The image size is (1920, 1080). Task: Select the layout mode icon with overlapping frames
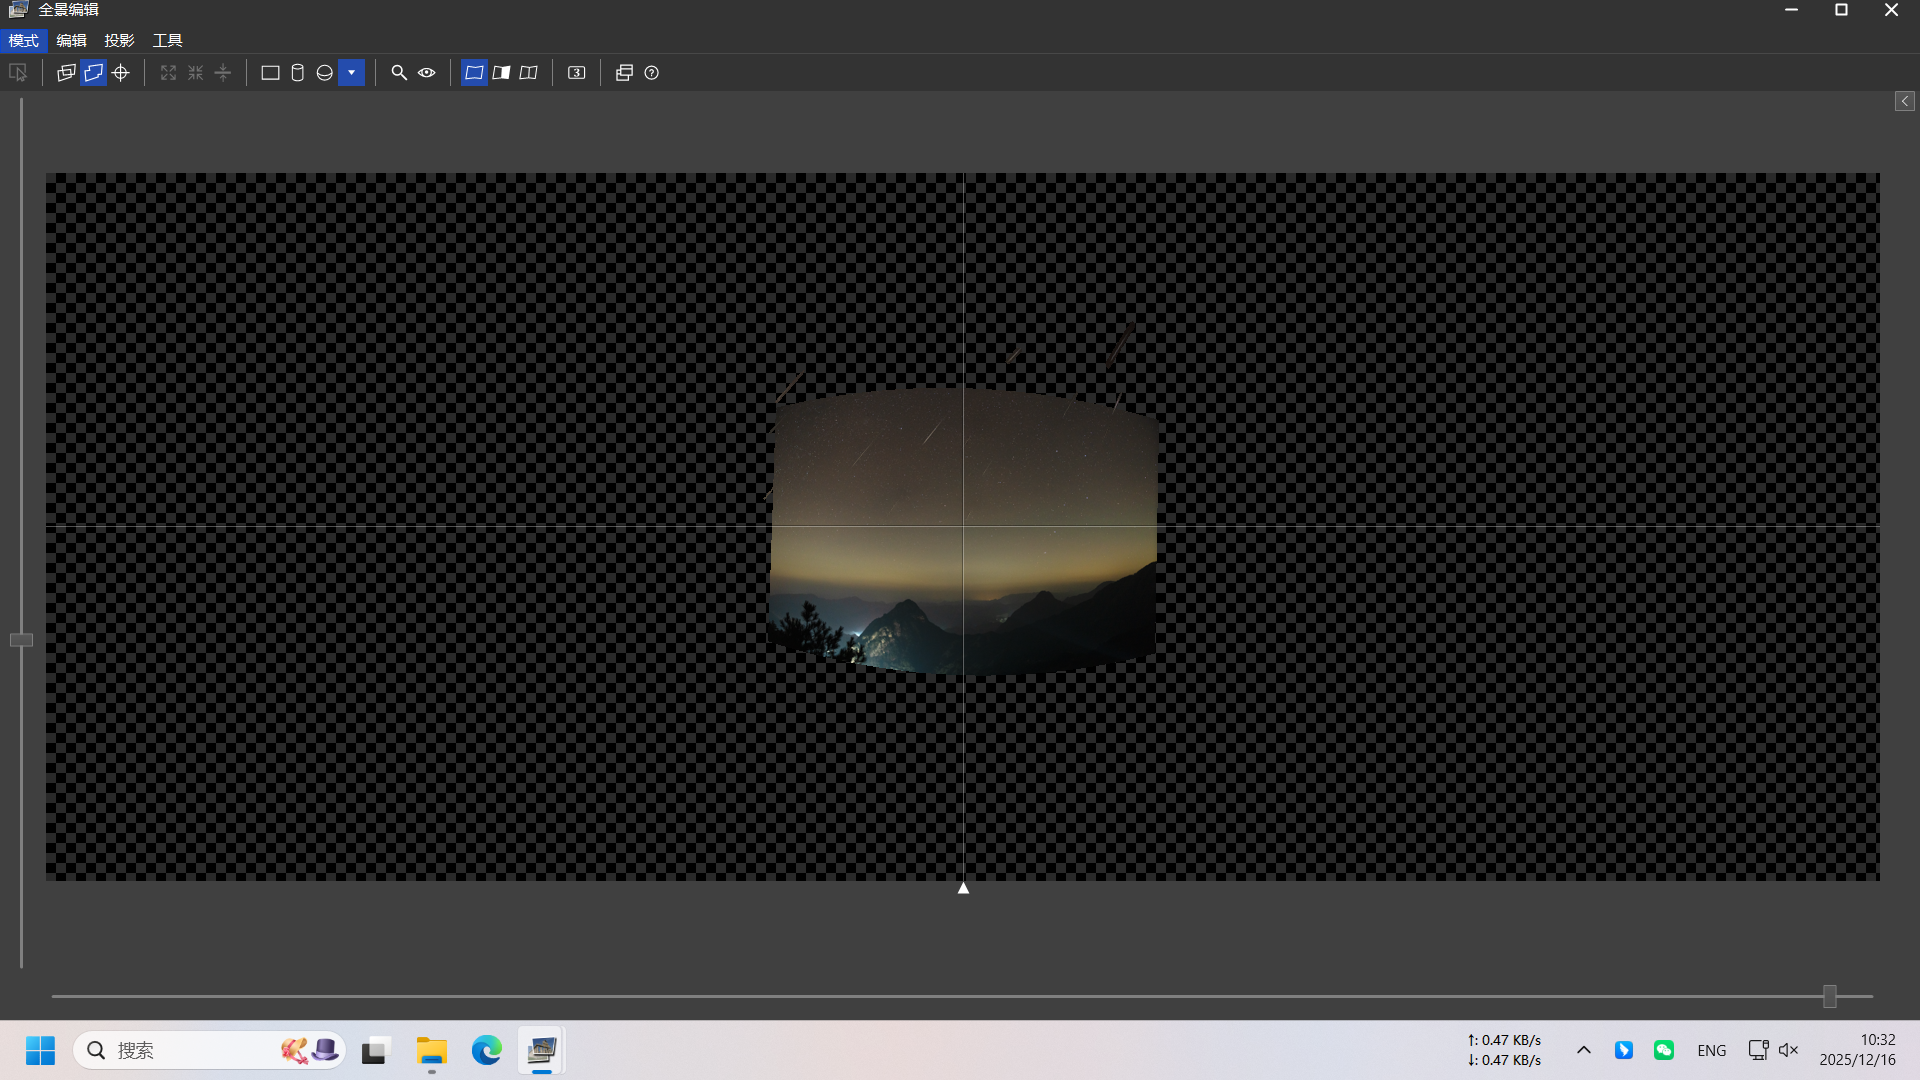[66, 73]
